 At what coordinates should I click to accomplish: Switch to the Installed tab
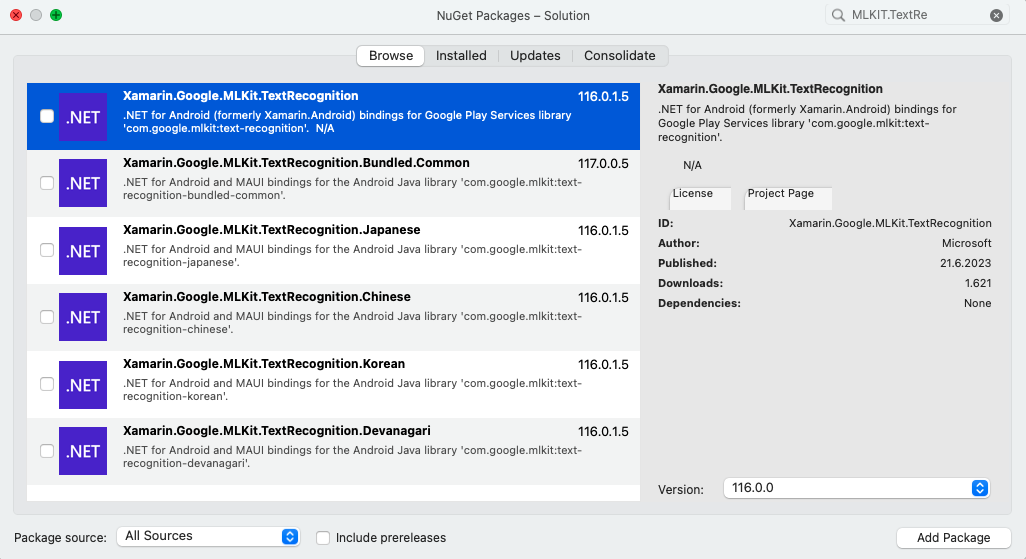tap(461, 56)
